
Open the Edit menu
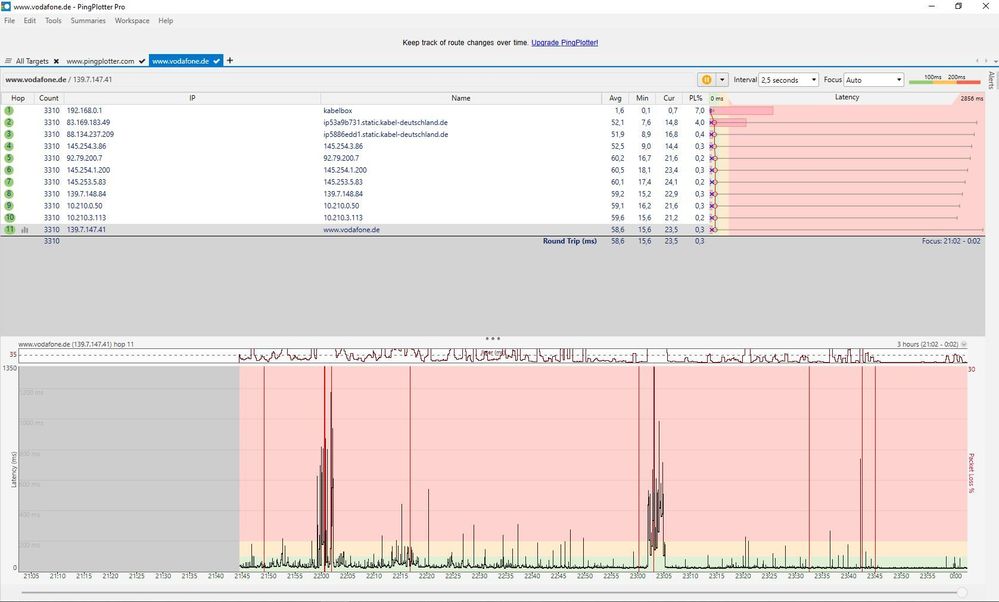click(30, 20)
